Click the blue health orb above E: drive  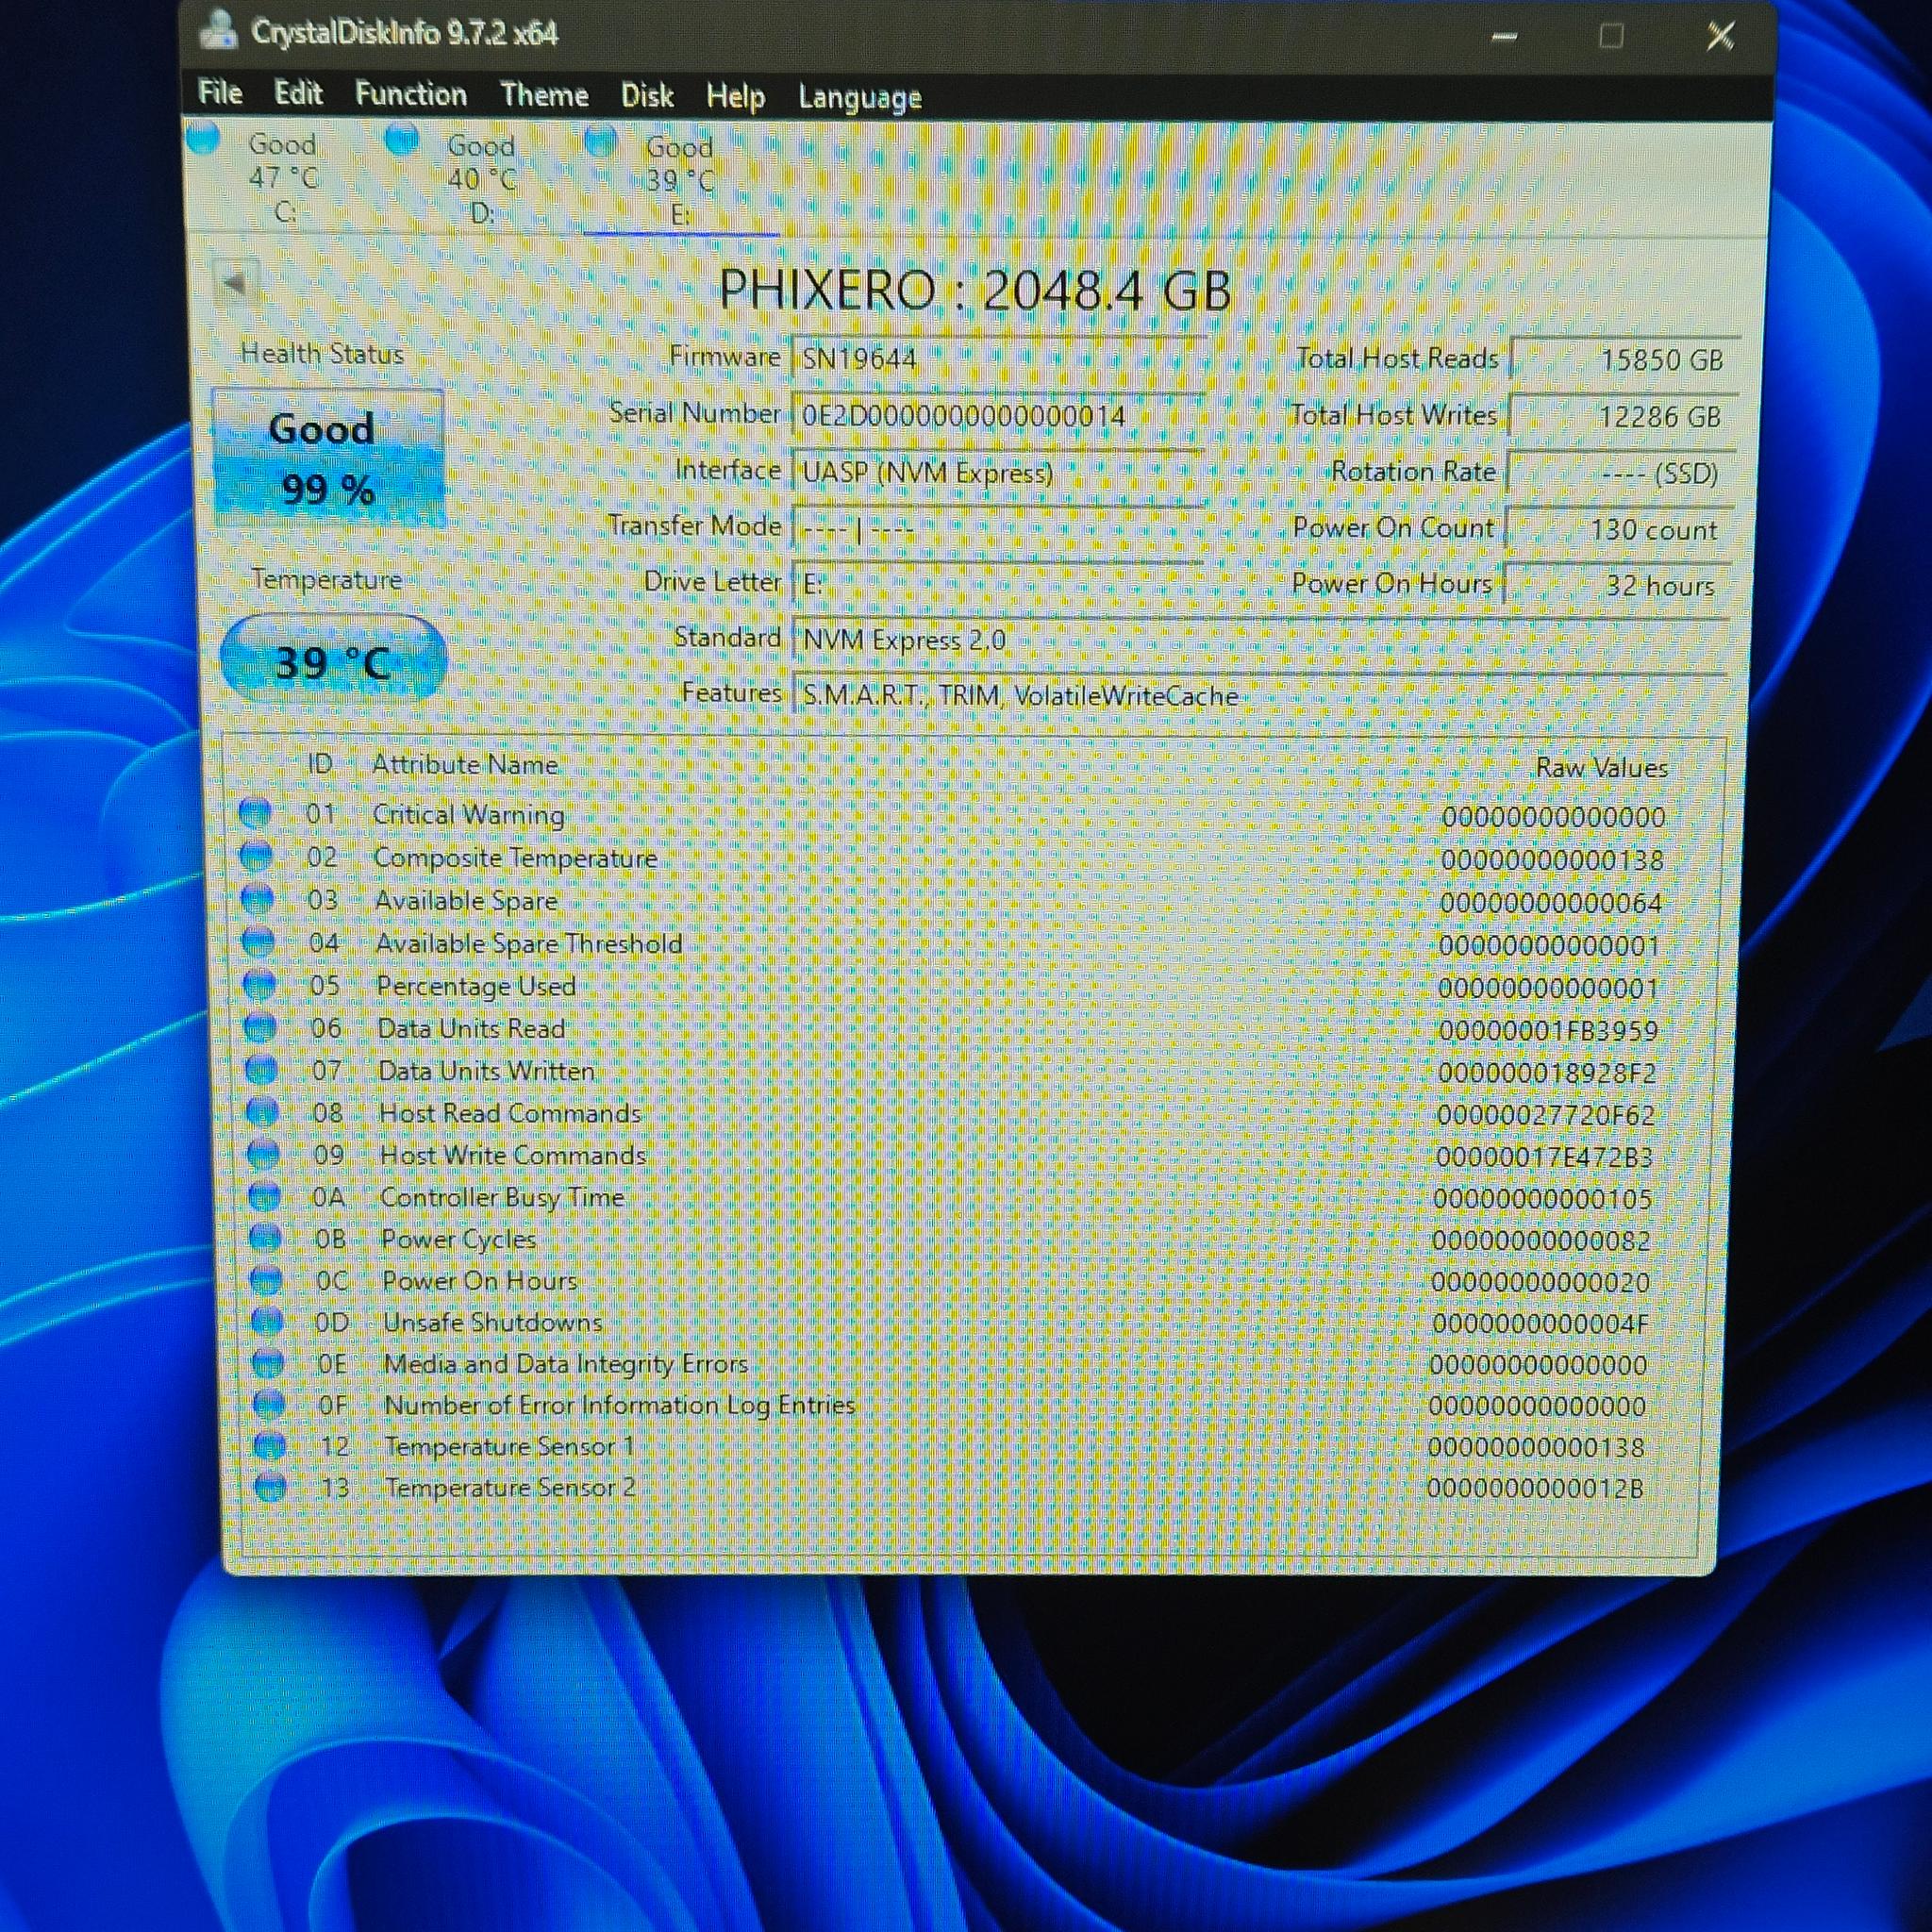click(x=601, y=141)
